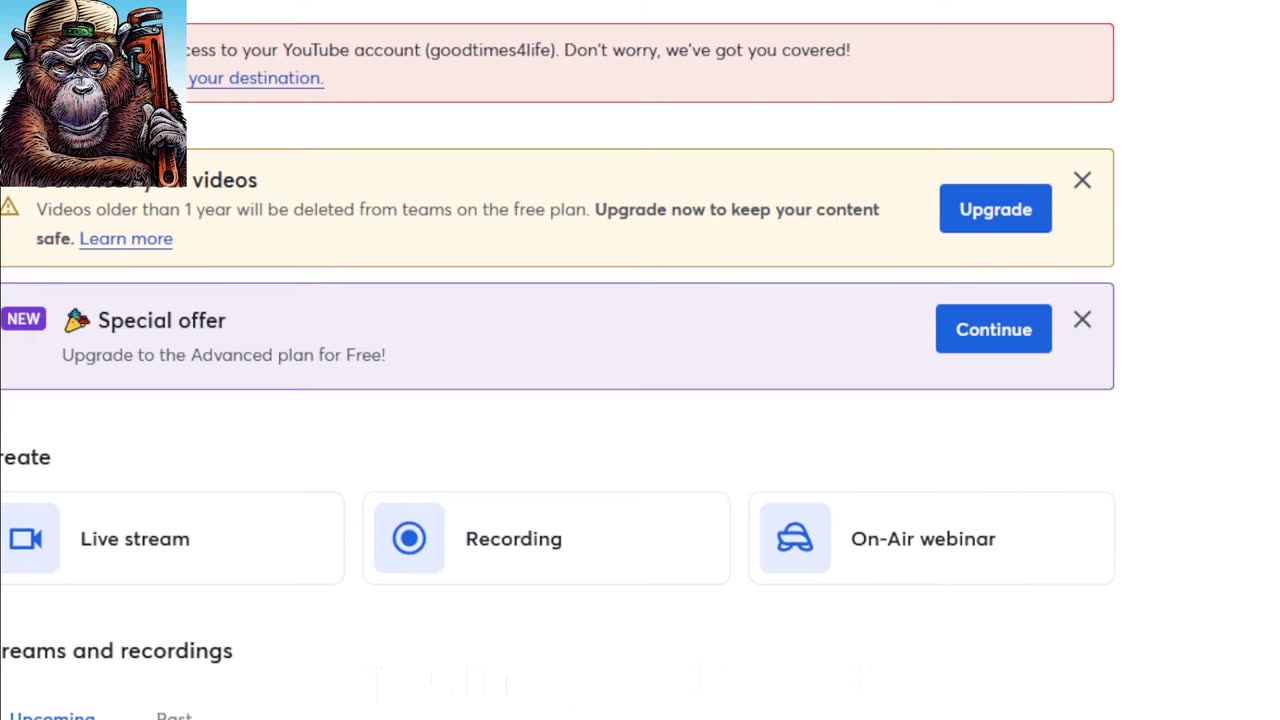Click the warning triangle icon
The width and height of the screenshot is (1280, 720).
pyautogui.click(x=10, y=207)
